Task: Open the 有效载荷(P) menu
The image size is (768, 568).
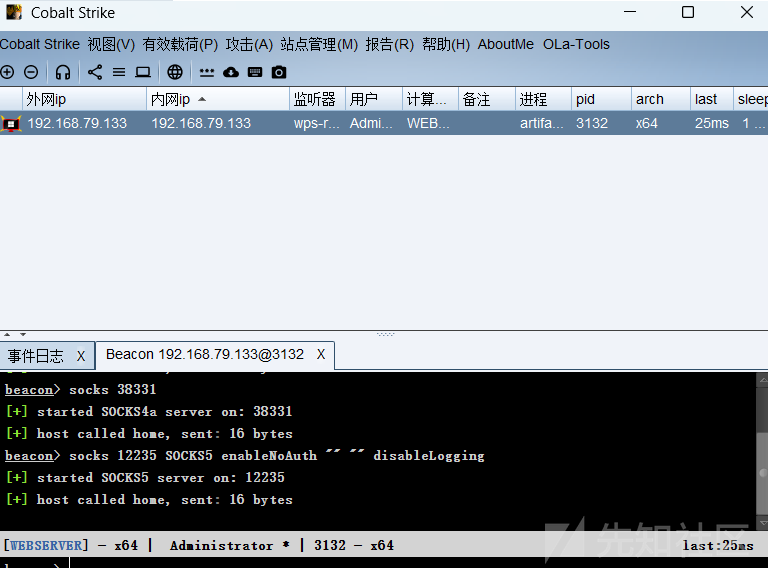Action: click(180, 44)
